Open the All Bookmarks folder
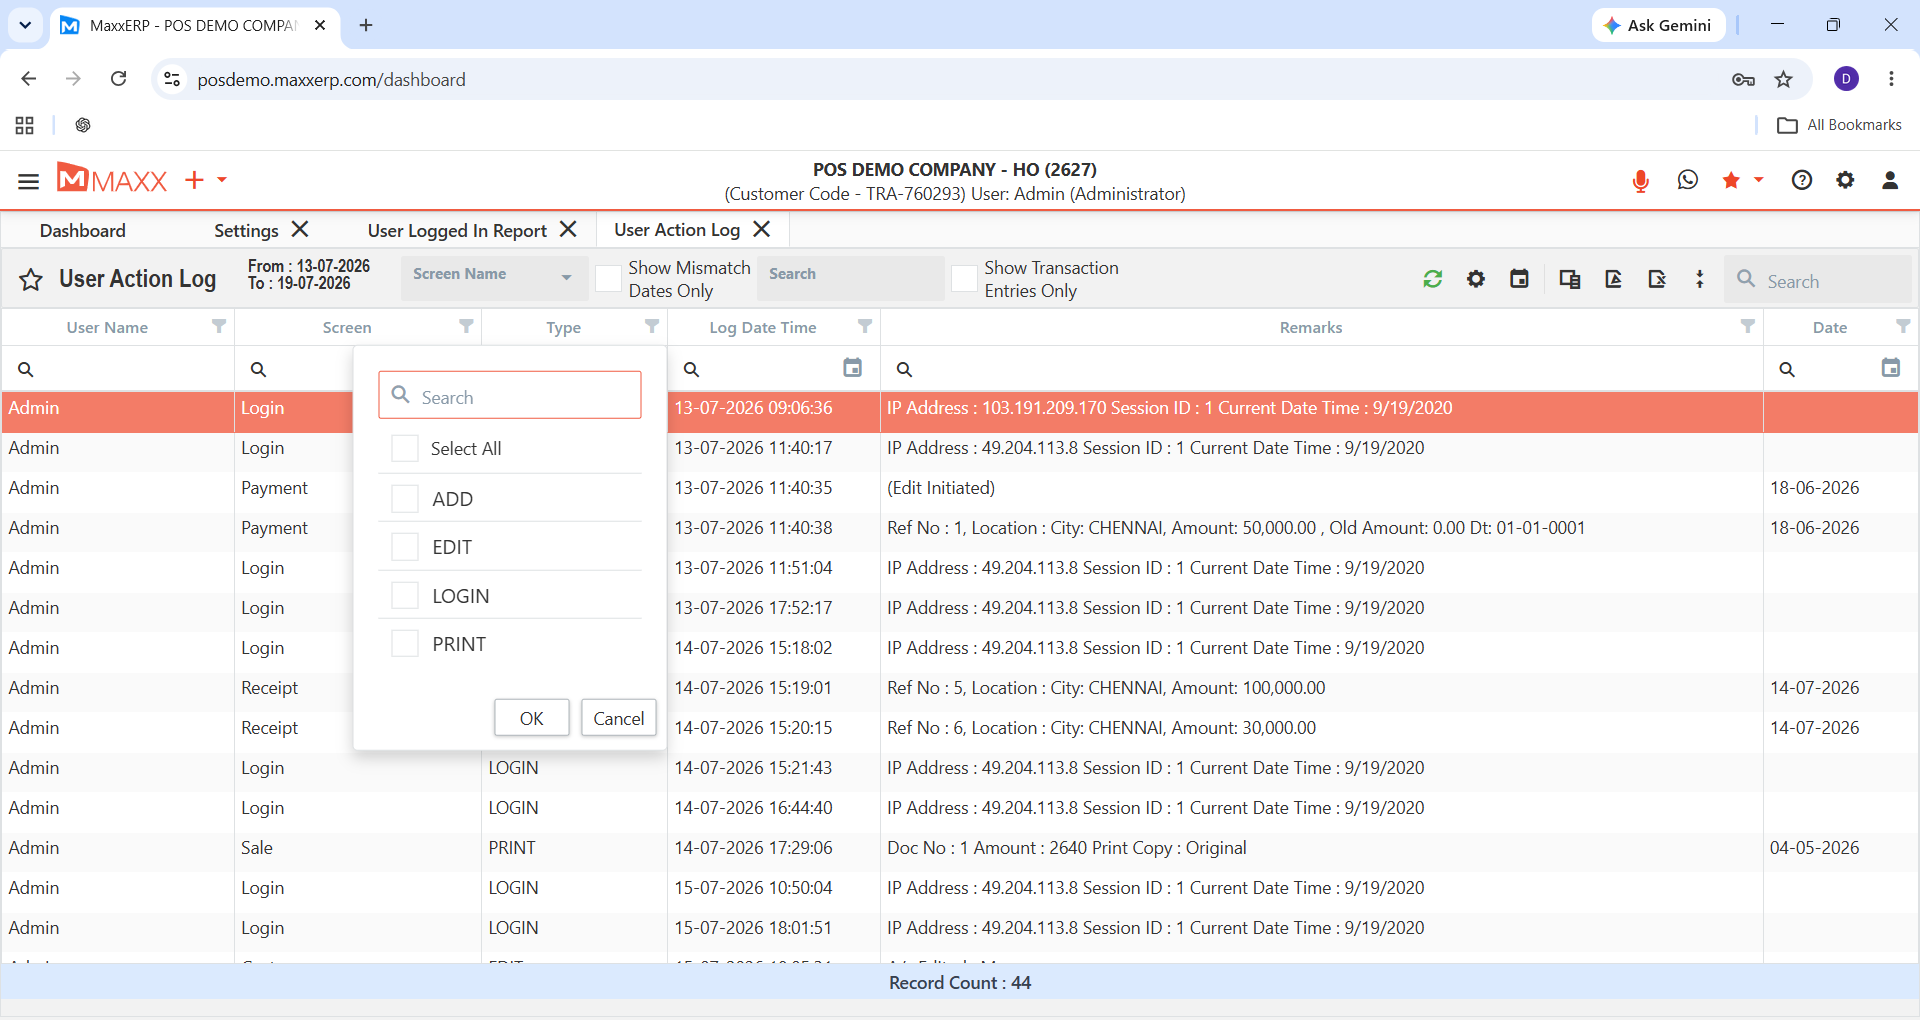Screen dimensions: 1920x1020 click(1840, 125)
